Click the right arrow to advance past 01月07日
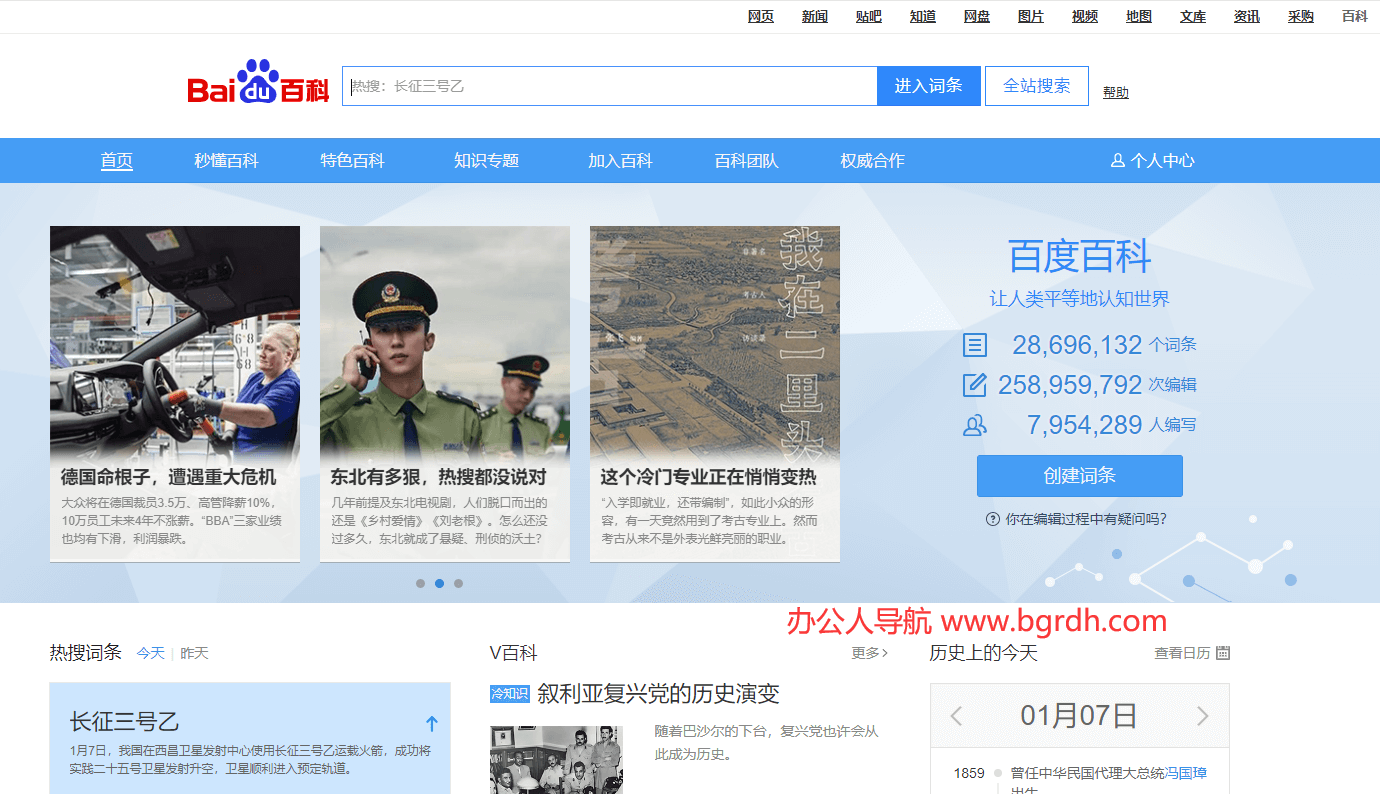This screenshot has height=794, width=1380. pyautogui.click(x=1203, y=716)
